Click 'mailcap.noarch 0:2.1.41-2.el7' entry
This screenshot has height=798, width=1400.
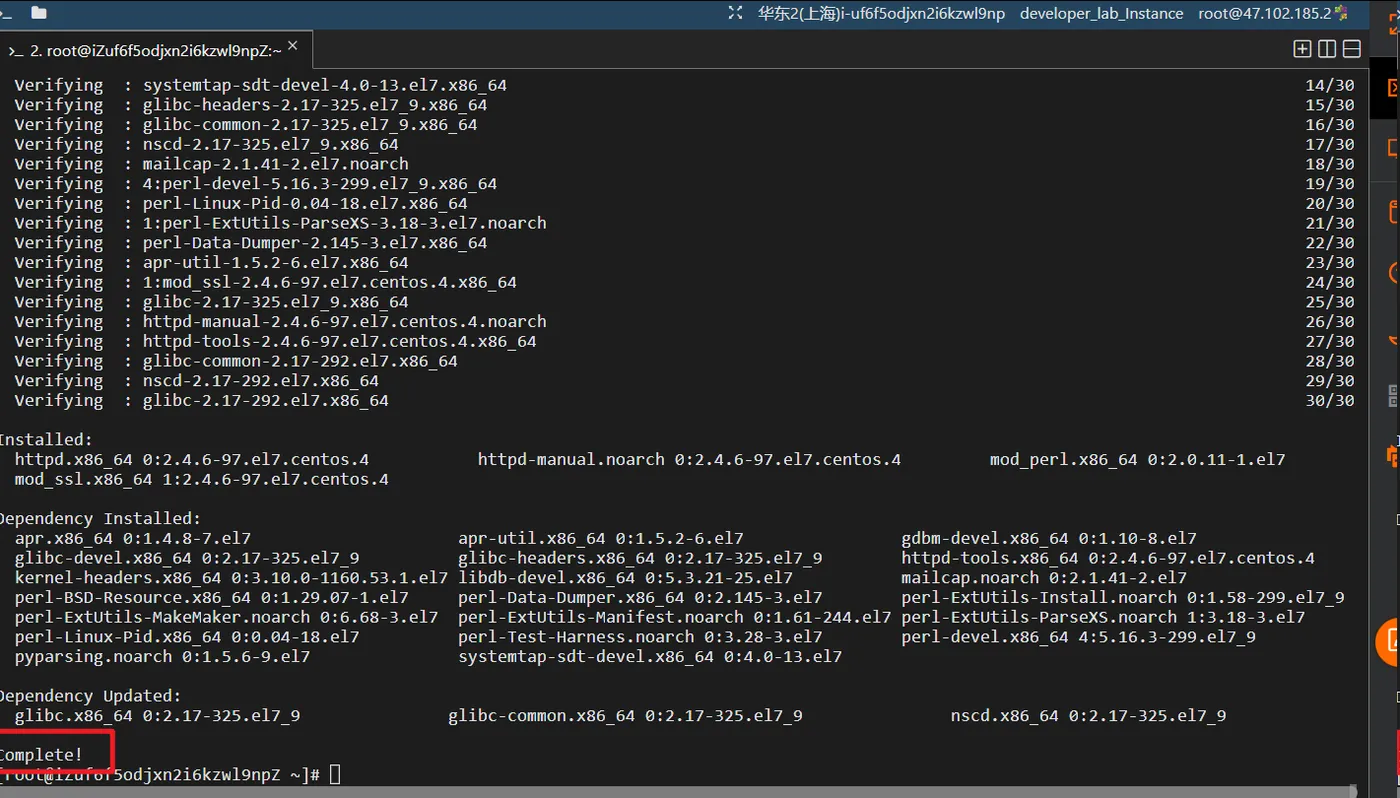[1044, 578]
